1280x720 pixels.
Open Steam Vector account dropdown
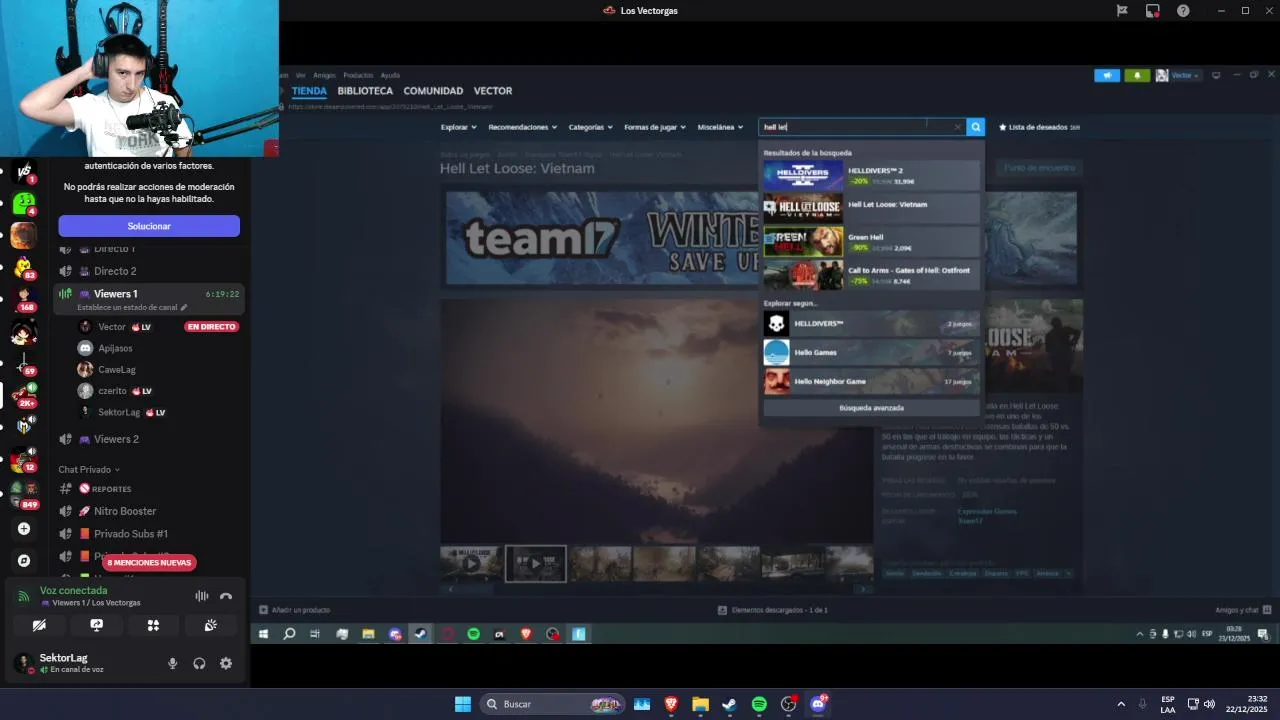pyautogui.click(x=1178, y=75)
